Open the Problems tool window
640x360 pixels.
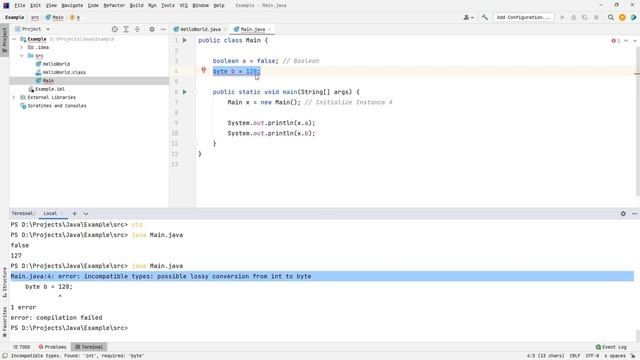click(x=53, y=347)
